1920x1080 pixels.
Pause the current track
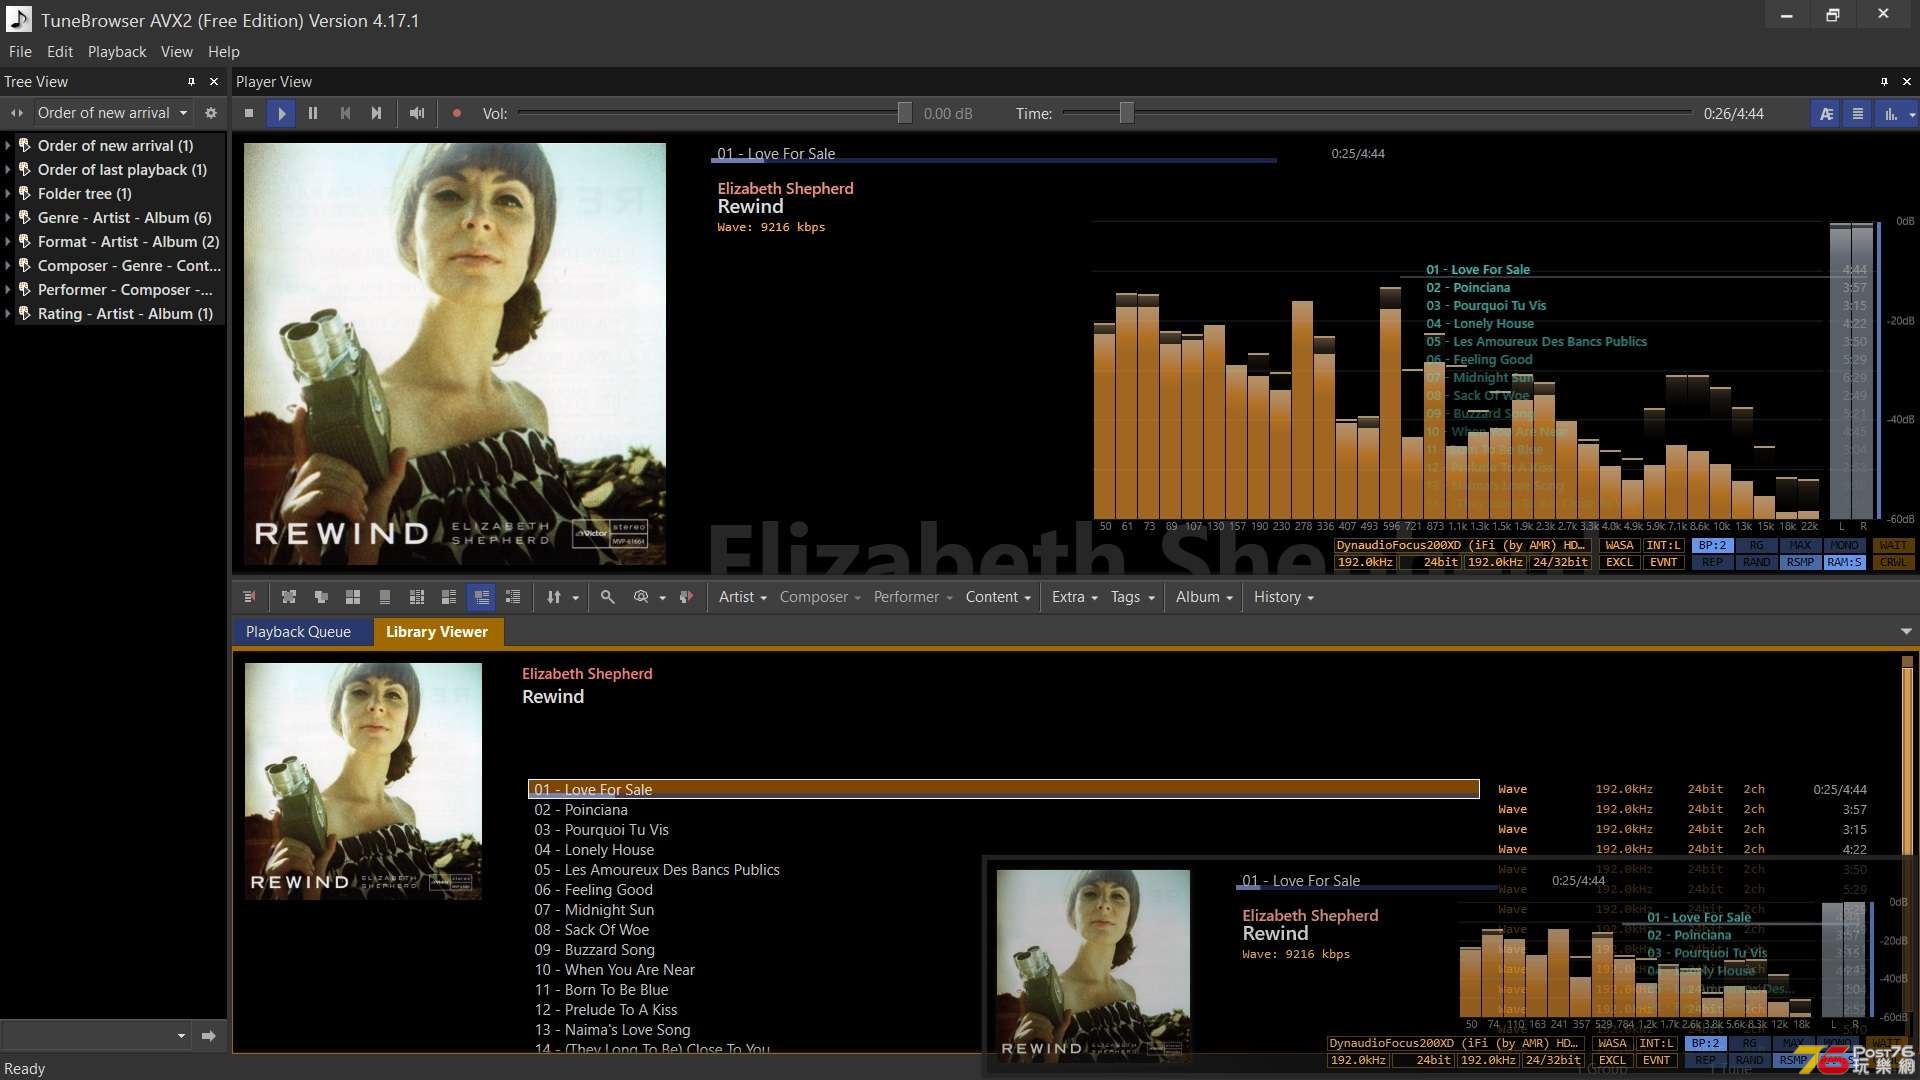[313, 114]
